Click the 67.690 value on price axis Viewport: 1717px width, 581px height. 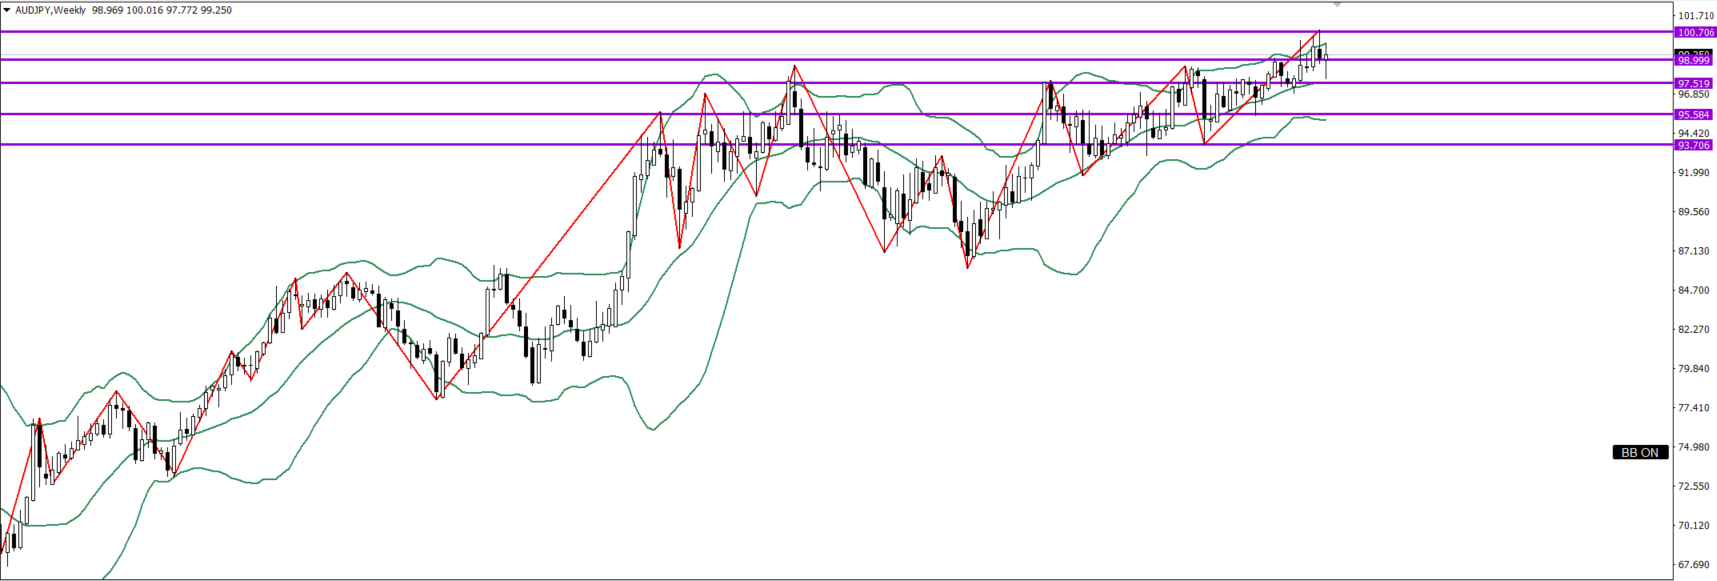pos(1695,564)
